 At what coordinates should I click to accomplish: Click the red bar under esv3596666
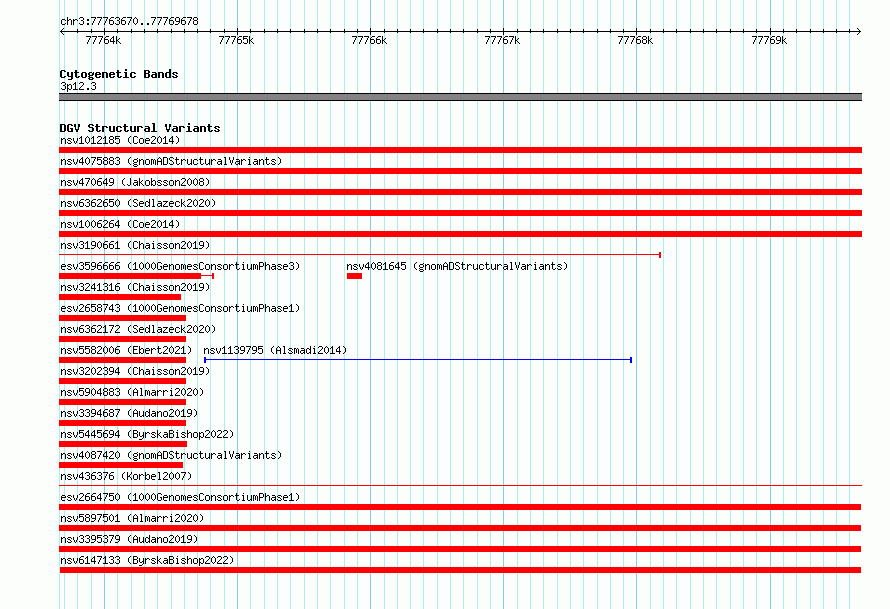[136, 276]
